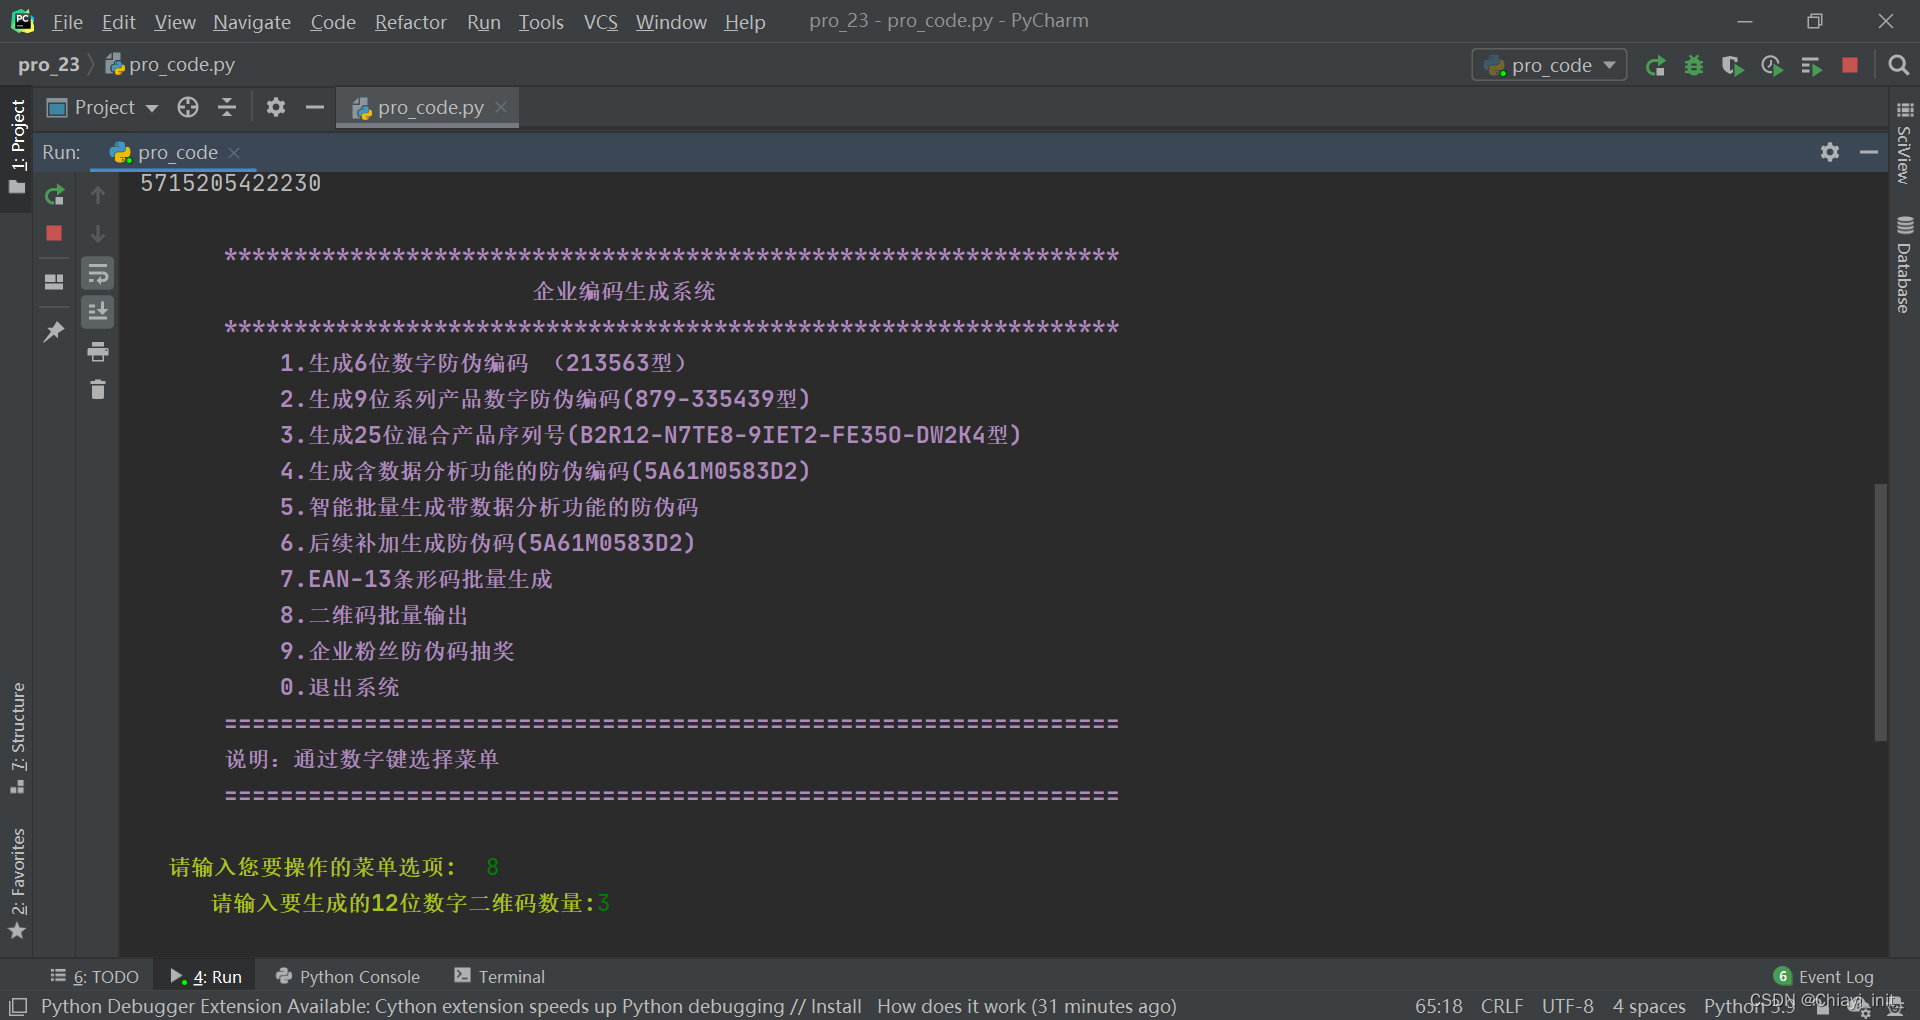Run with Coverage shield icon
Viewport: 1920px width, 1020px height.
1733,66
